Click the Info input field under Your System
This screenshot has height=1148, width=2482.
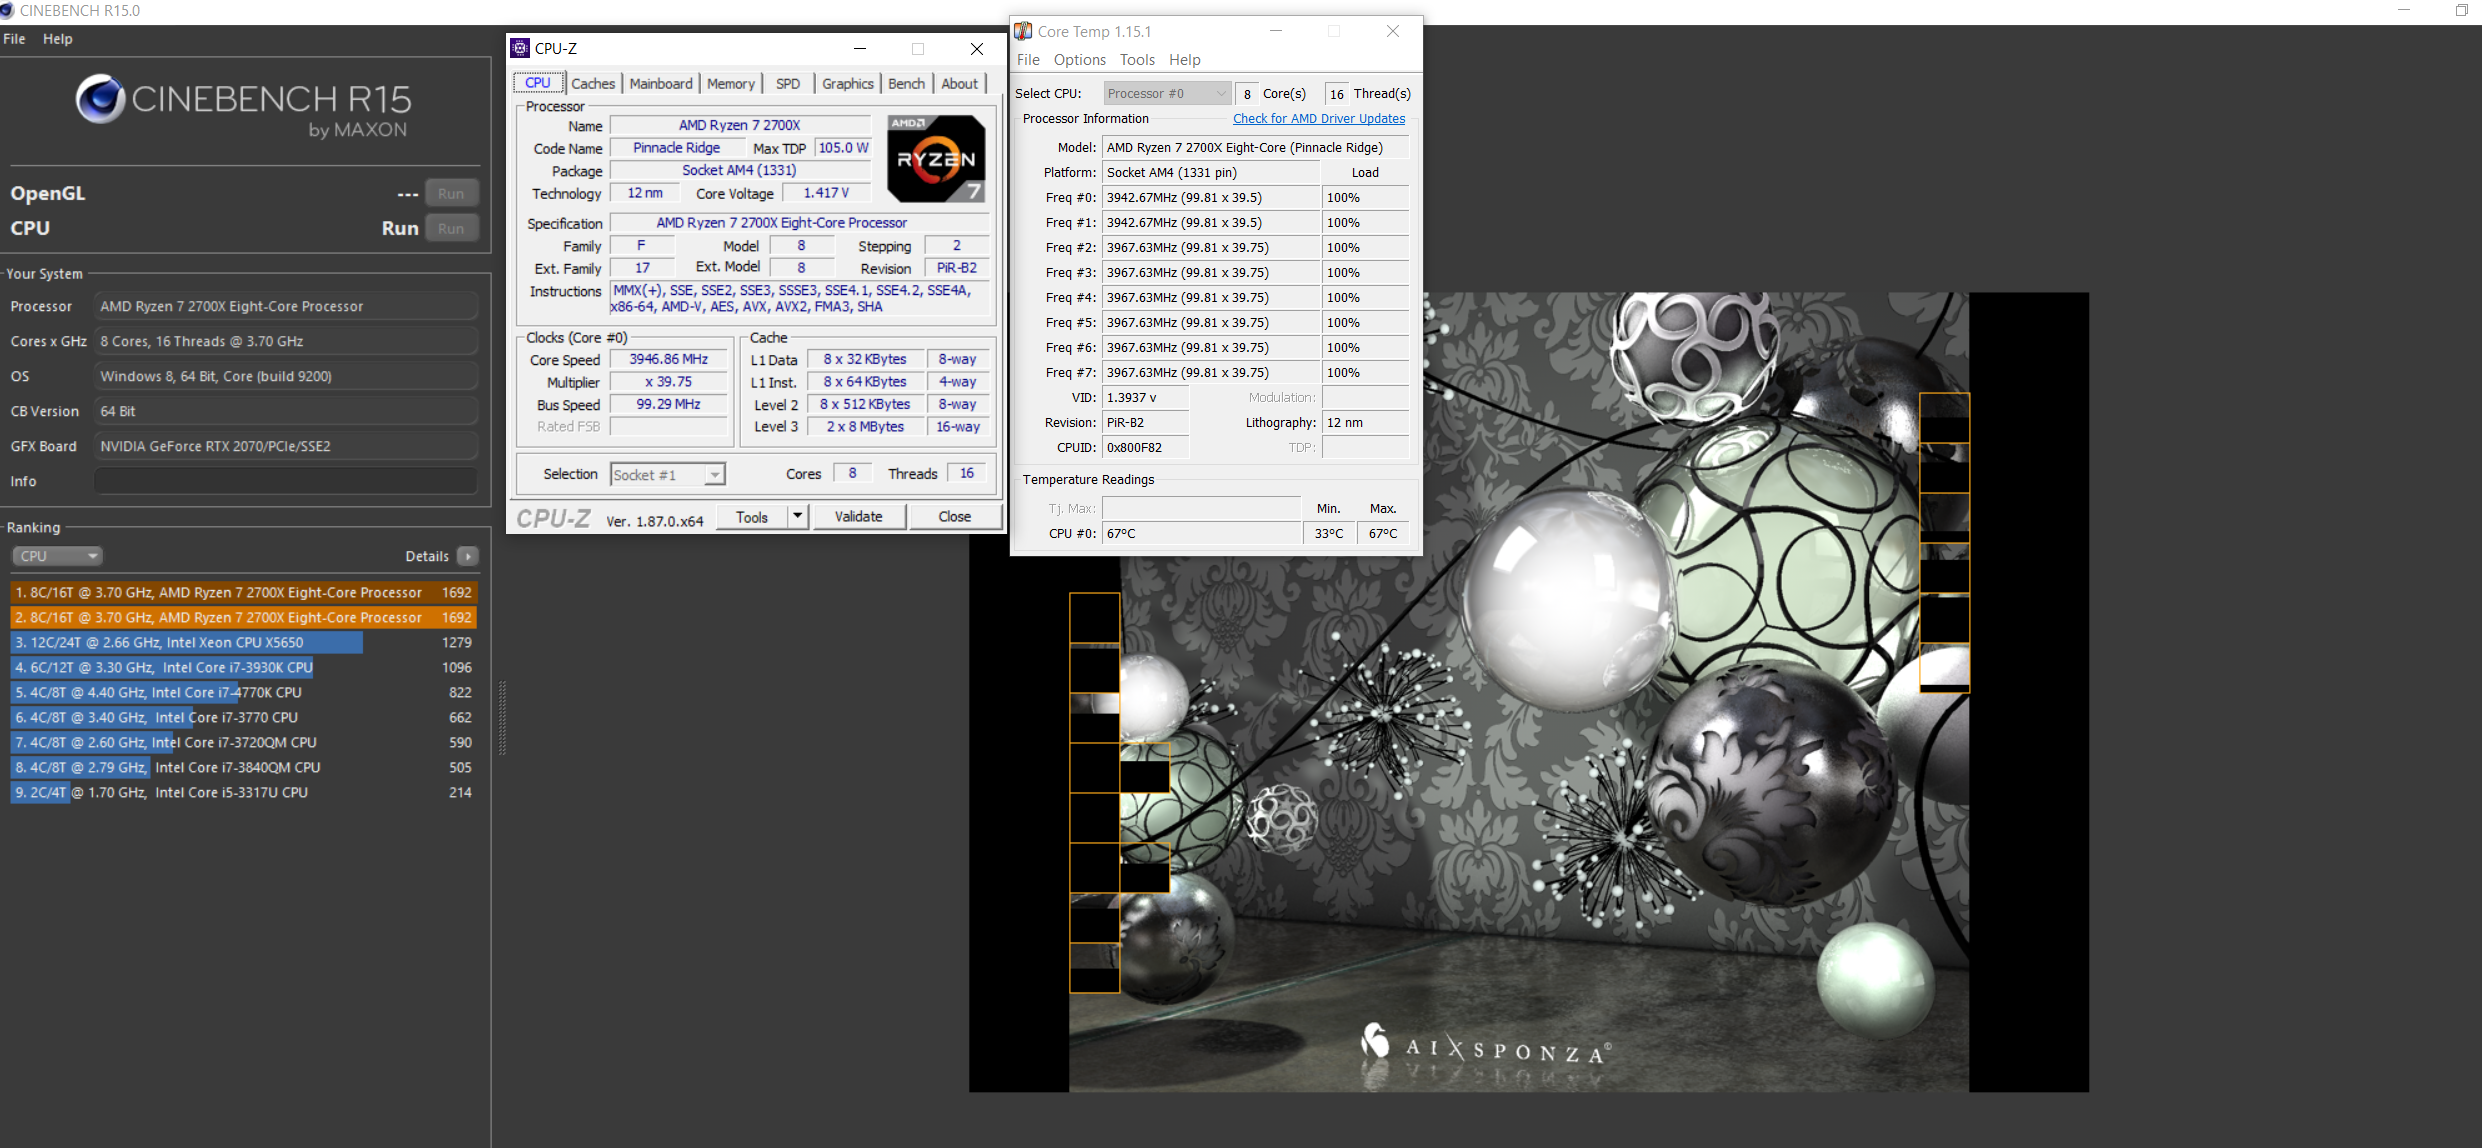point(285,480)
